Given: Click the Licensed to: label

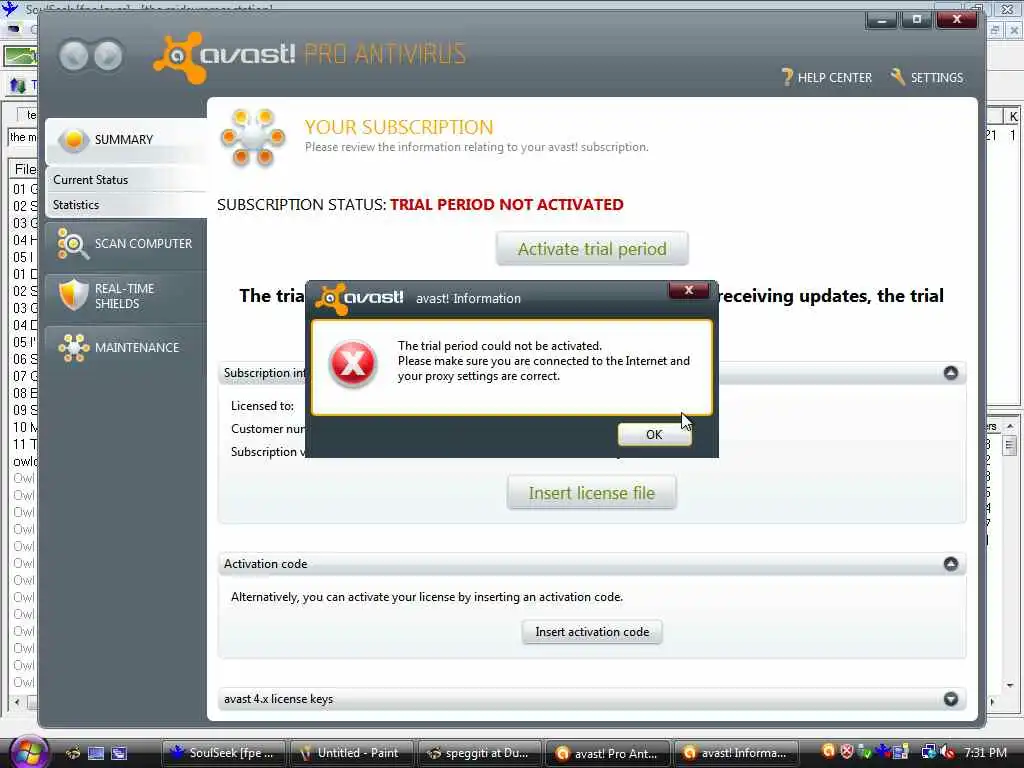Looking at the screenshot, I should click(263, 406).
